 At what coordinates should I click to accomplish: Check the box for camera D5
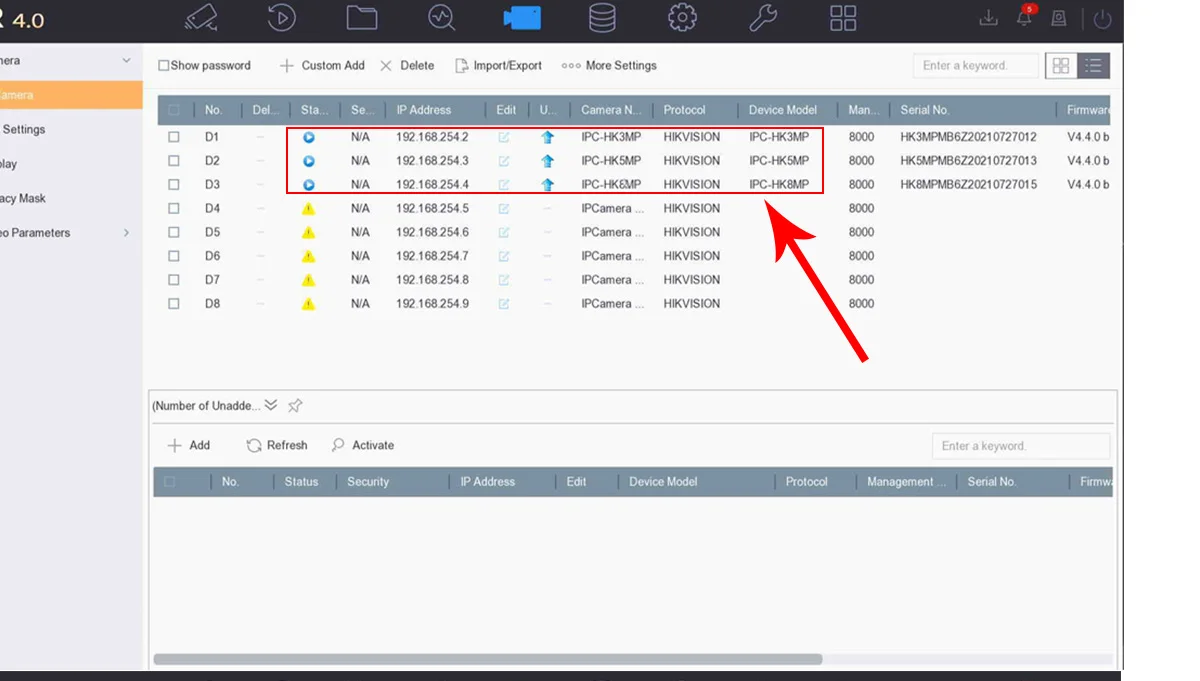[174, 233]
